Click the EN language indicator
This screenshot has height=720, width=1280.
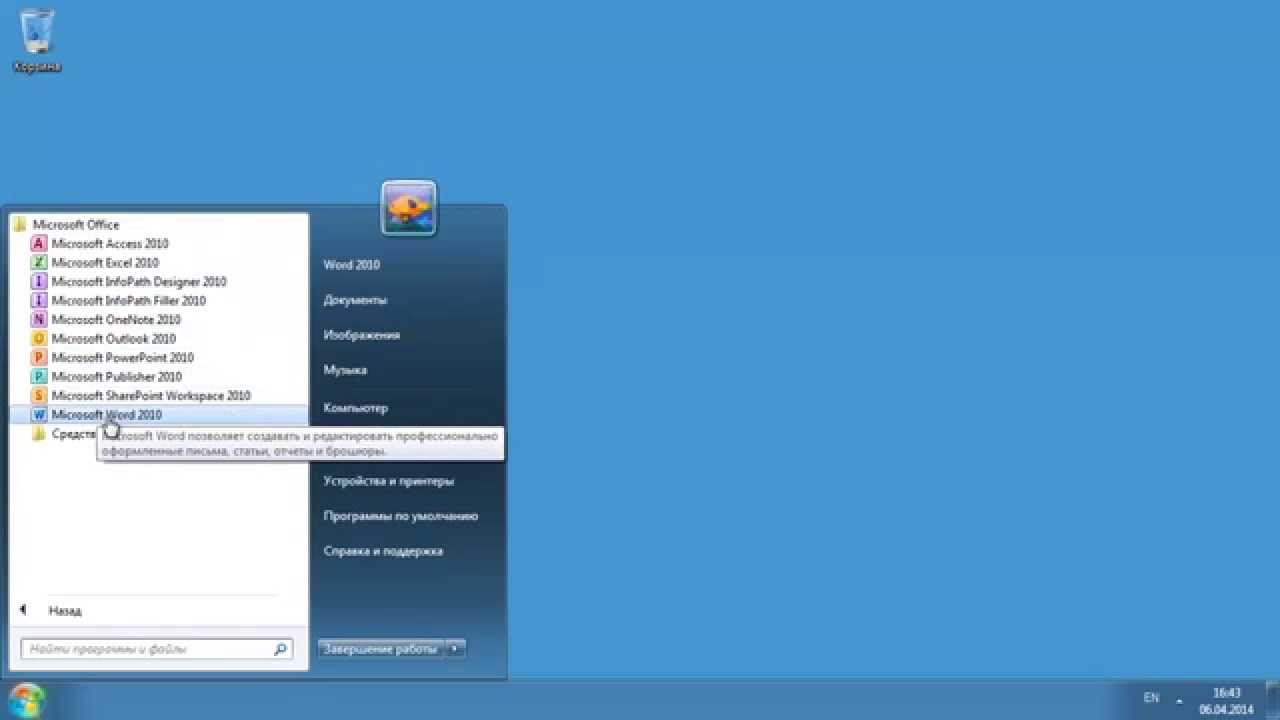1152,697
